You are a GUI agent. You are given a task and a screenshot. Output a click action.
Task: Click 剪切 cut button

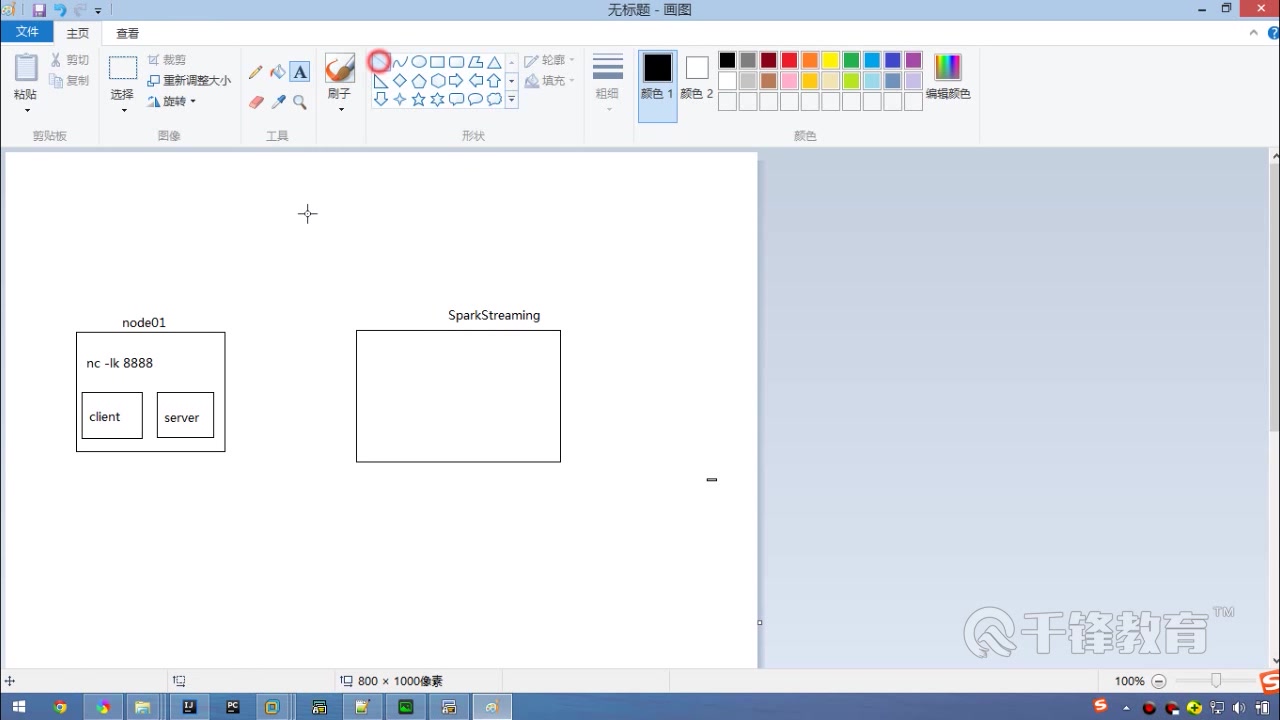(x=70, y=60)
